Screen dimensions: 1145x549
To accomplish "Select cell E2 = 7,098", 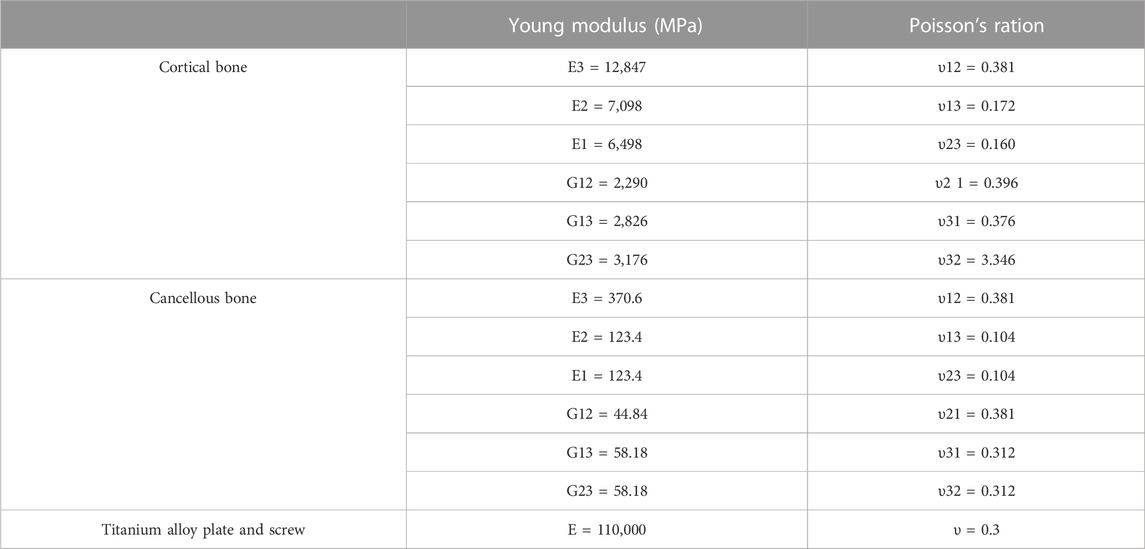I will coord(606,106).
